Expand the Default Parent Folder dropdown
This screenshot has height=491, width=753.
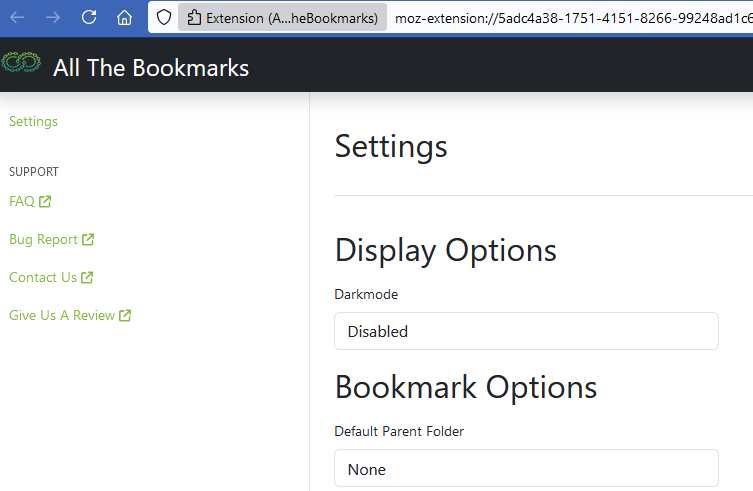[x=526, y=468]
